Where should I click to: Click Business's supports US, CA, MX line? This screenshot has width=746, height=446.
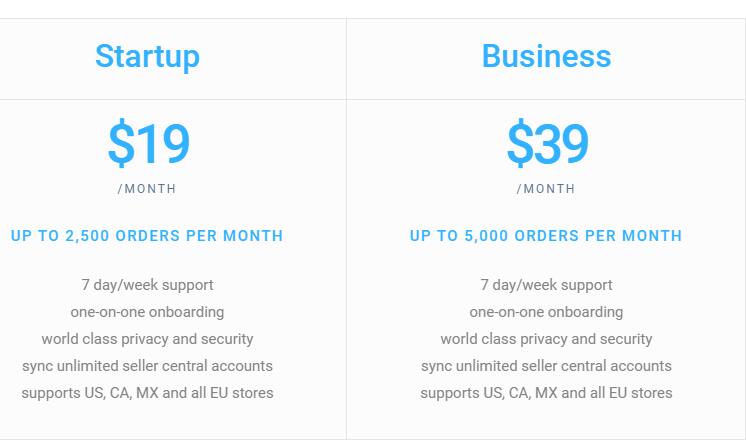(x=546, y=393)
